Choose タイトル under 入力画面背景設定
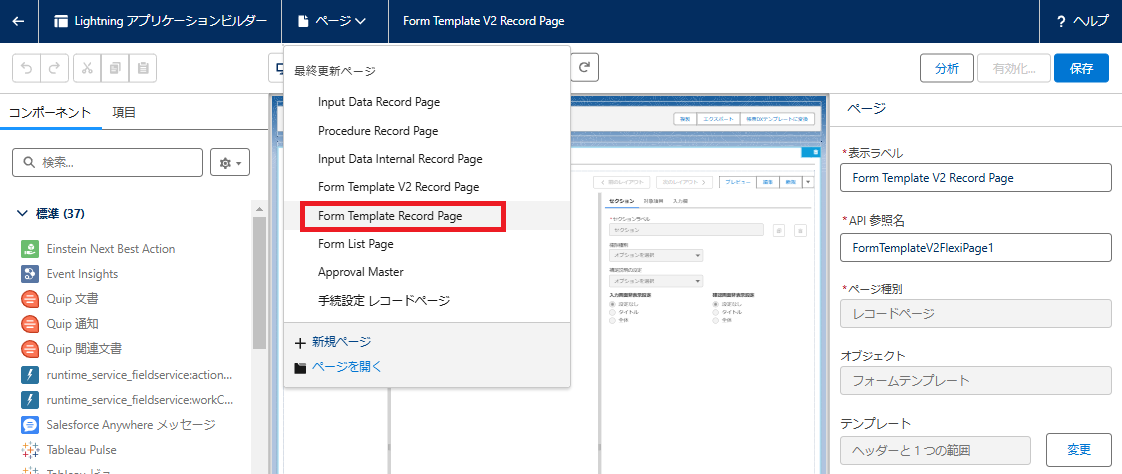The image size is (1122, 474). coord(612,311)
